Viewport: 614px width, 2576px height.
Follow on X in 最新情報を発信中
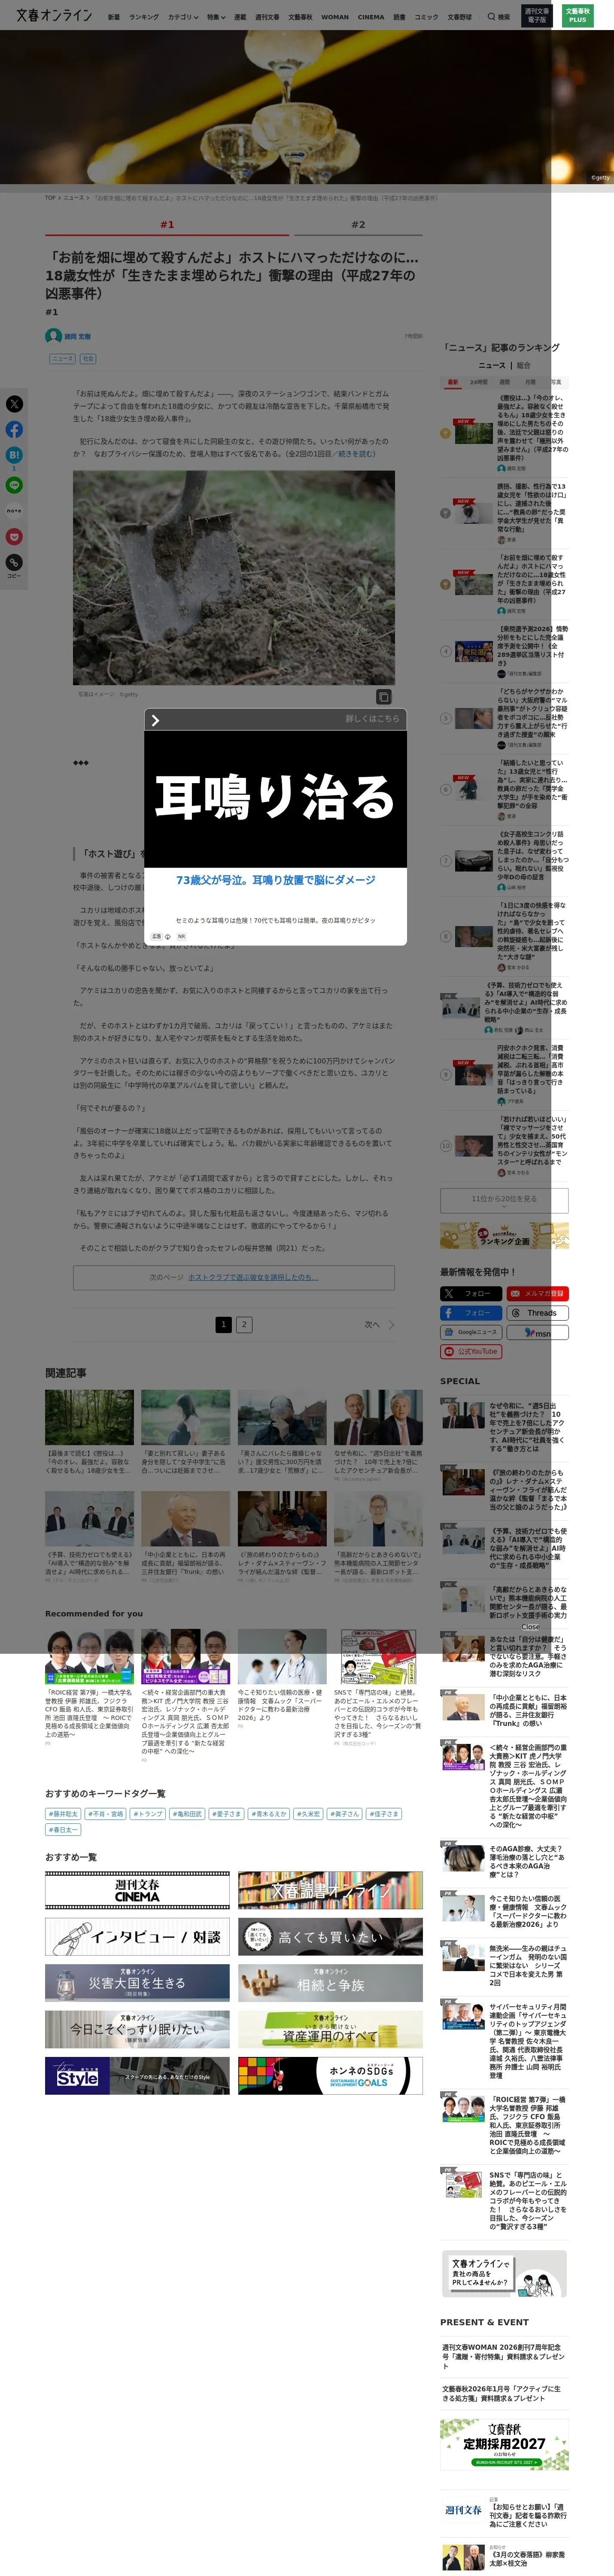470,1293
